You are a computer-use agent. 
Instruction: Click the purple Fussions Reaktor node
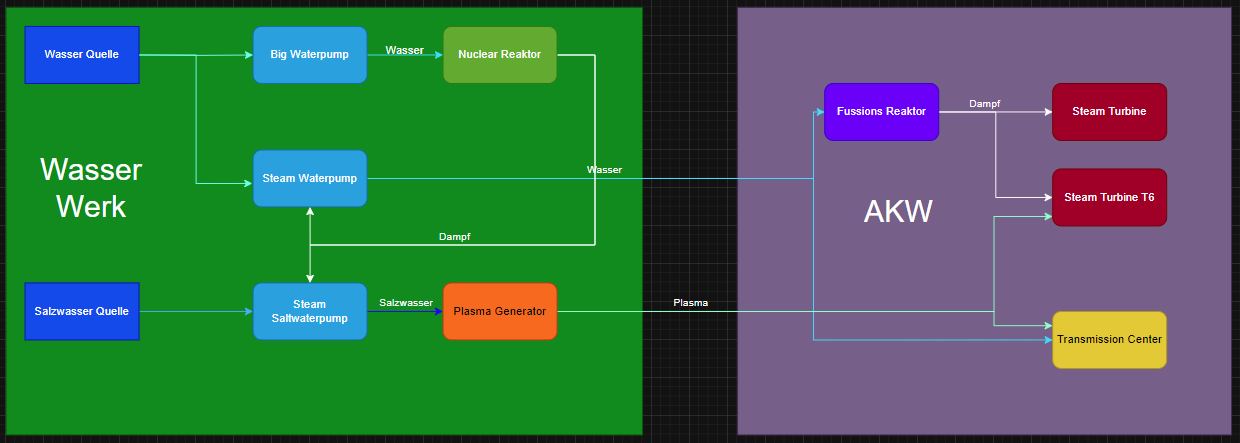[x=881, y=112]
